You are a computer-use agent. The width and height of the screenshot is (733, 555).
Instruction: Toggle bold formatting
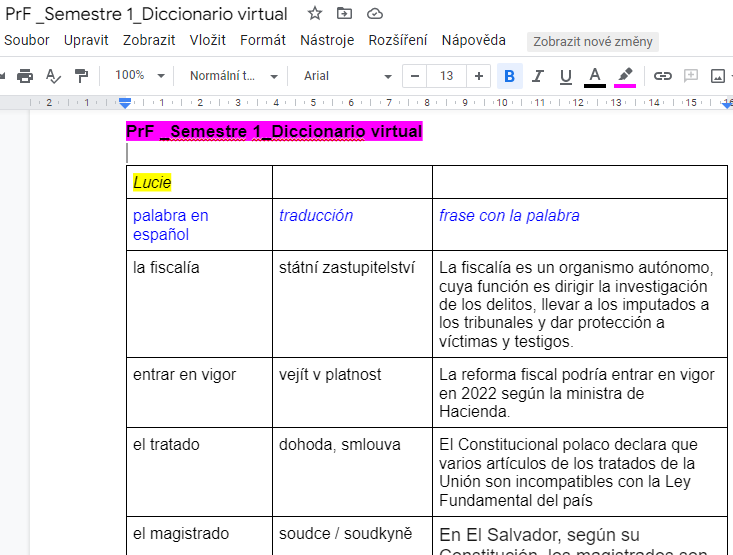point(510,76)
